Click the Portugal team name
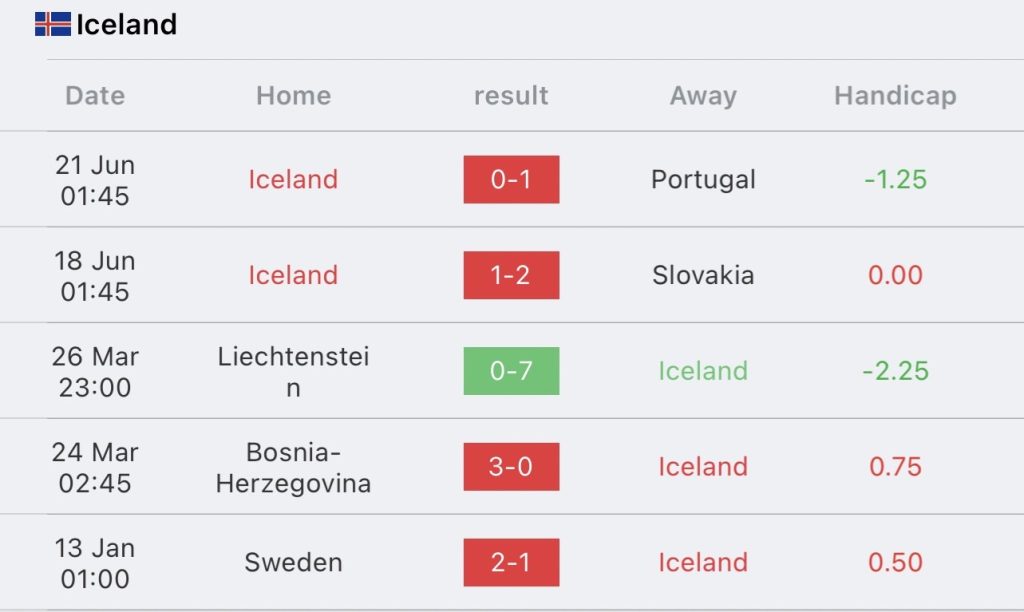The image size is (1024, 612). [x=703, y=180]
